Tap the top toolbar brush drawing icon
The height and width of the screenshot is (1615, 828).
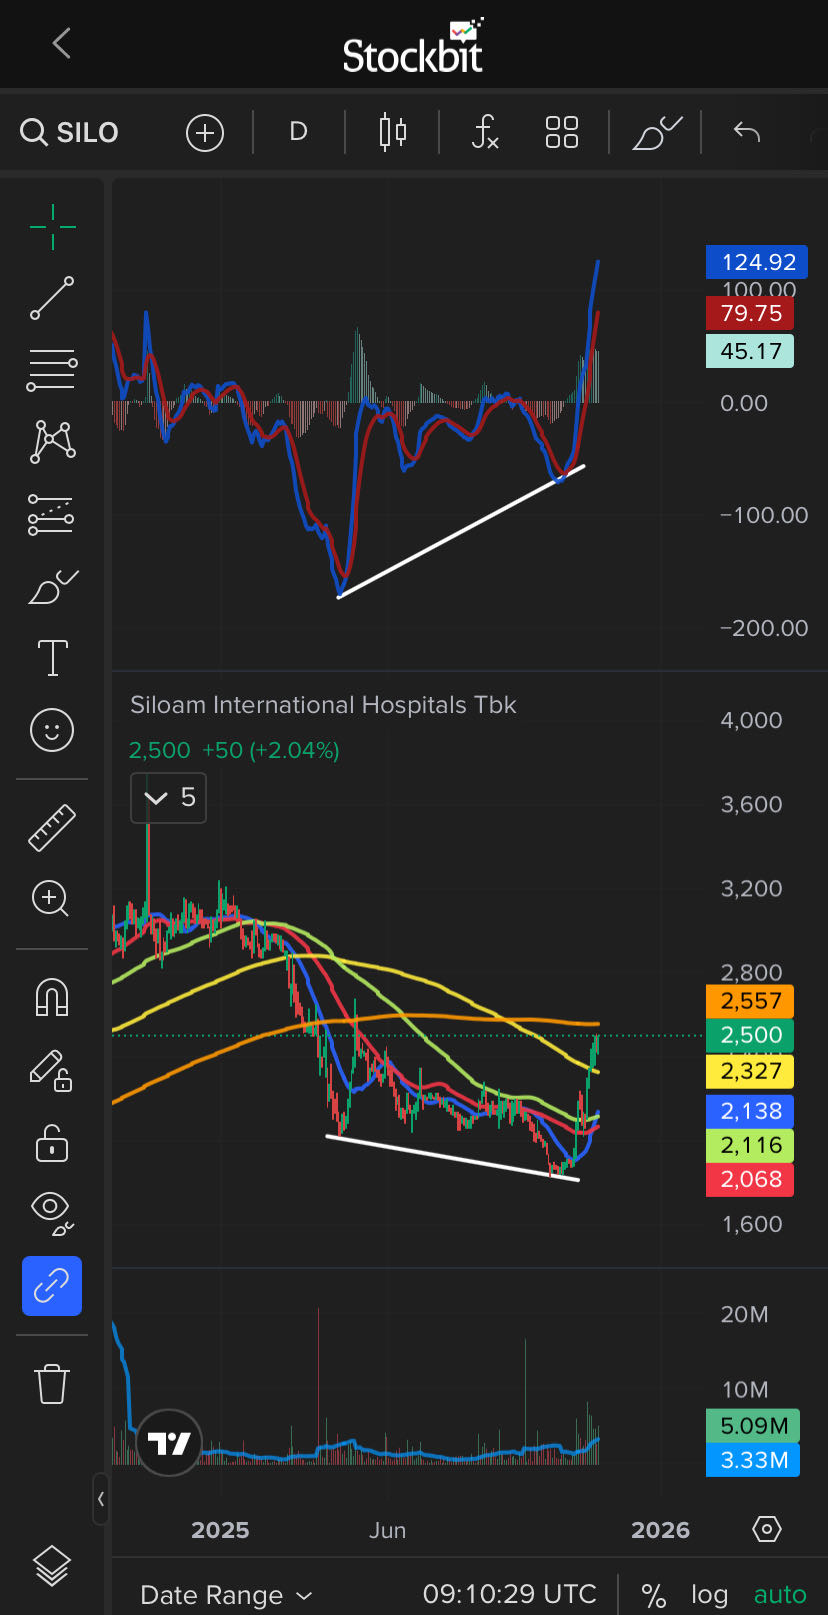coord(657,132)
